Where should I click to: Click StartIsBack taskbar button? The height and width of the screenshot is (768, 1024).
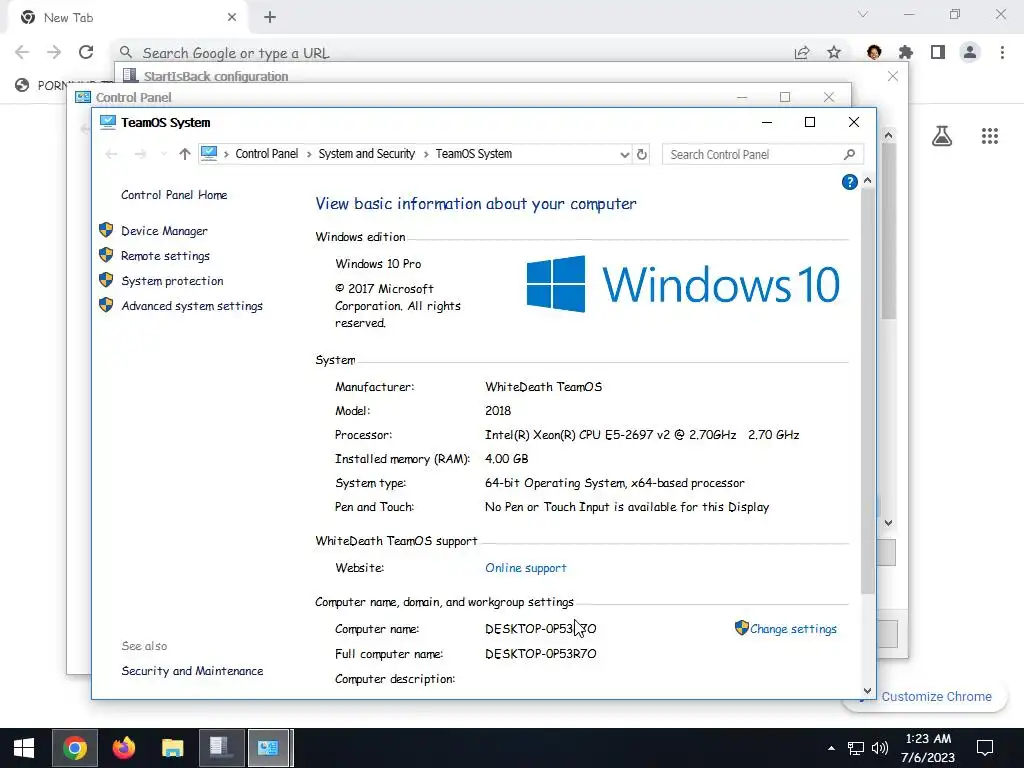tap(221, 748)
